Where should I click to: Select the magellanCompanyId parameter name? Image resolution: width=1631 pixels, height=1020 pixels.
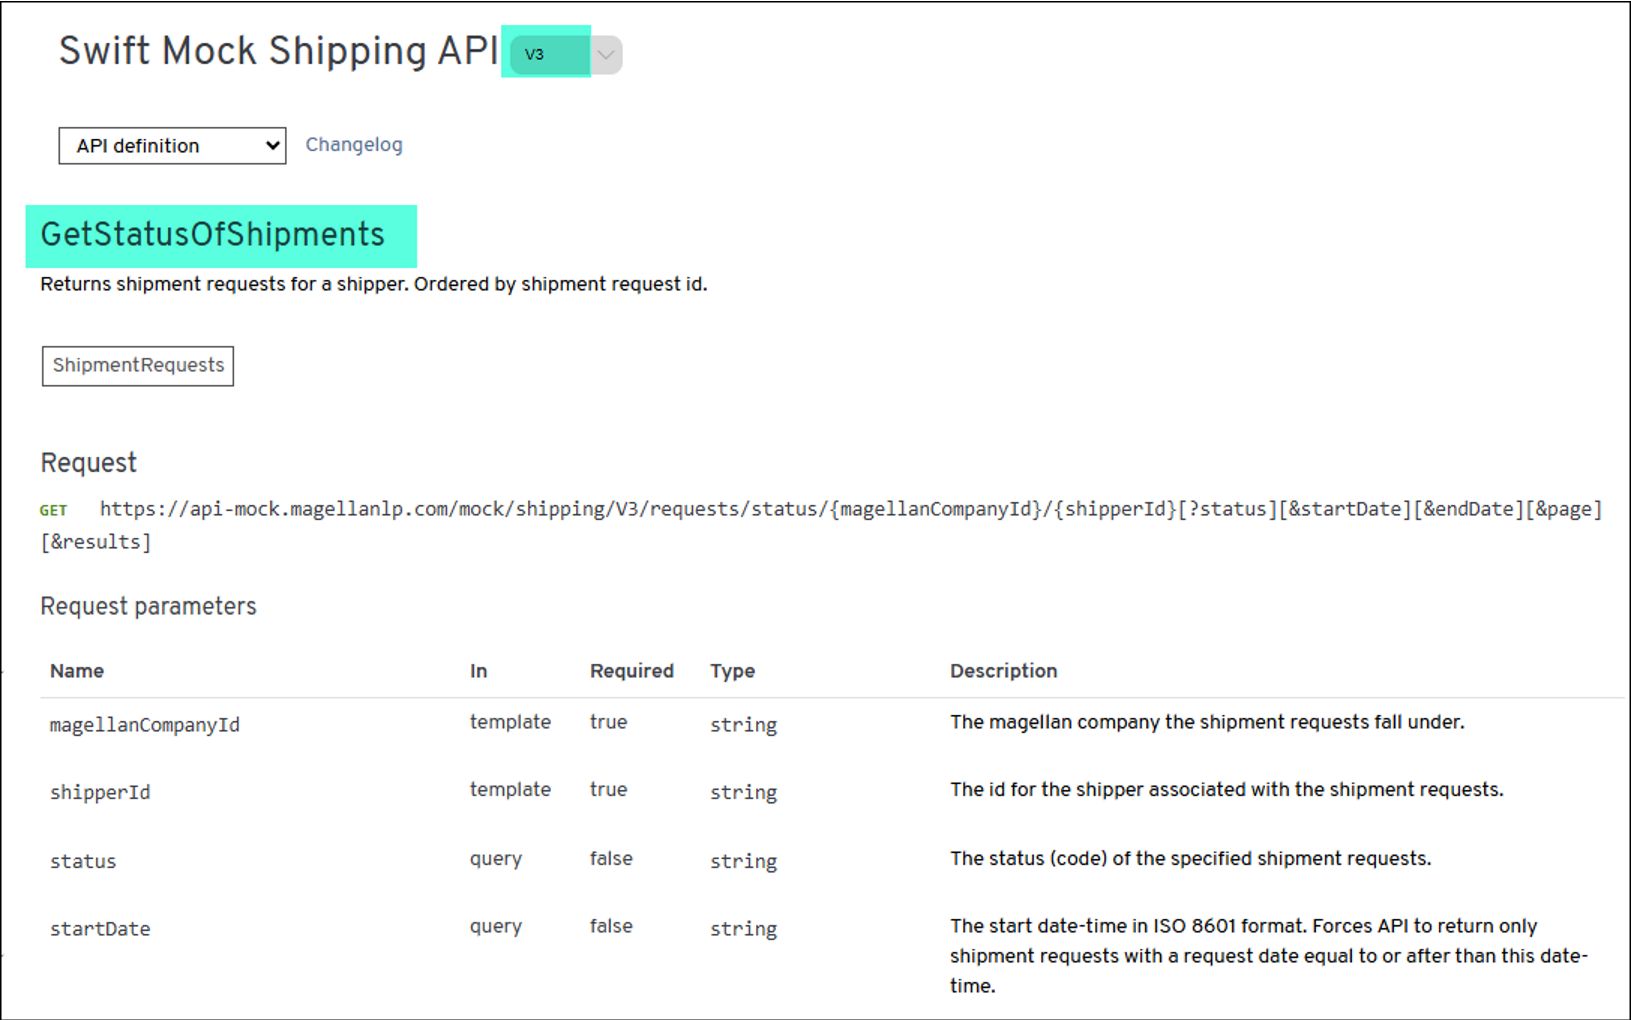[x=145, y=725]
